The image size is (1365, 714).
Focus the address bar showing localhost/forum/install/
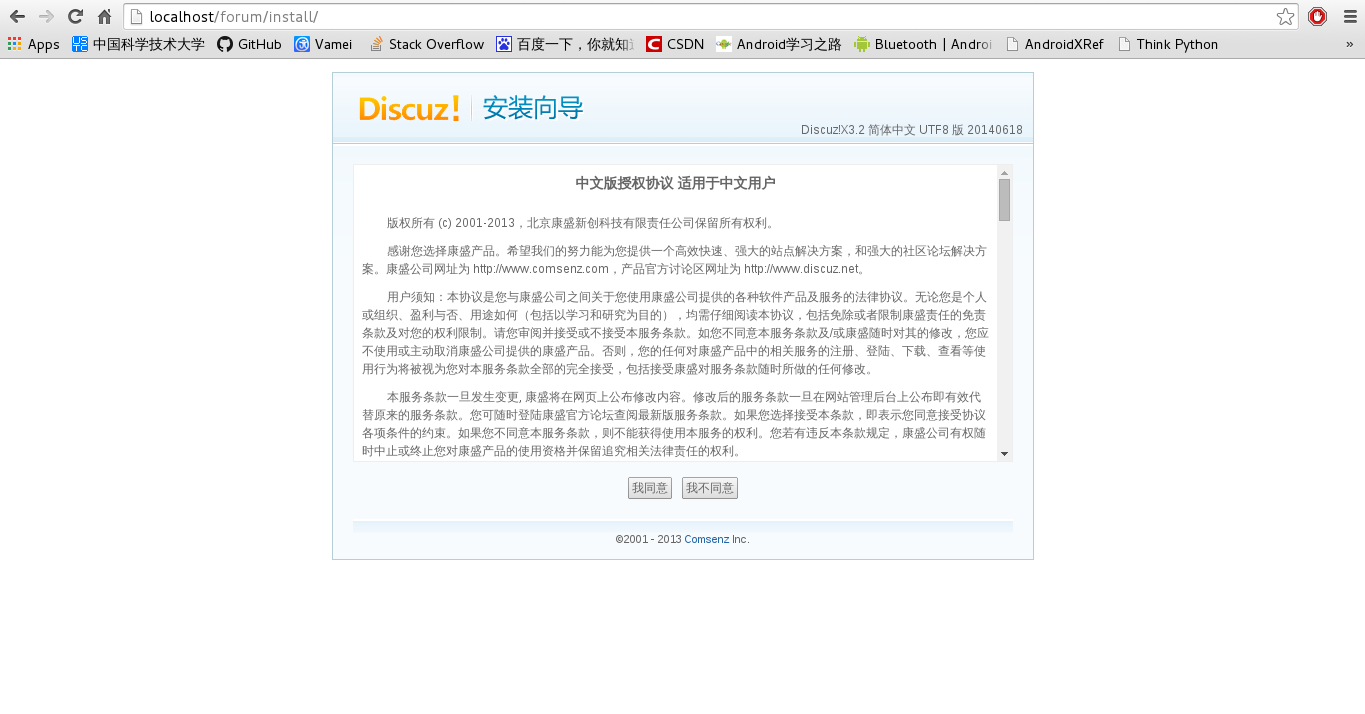point(700,16)
